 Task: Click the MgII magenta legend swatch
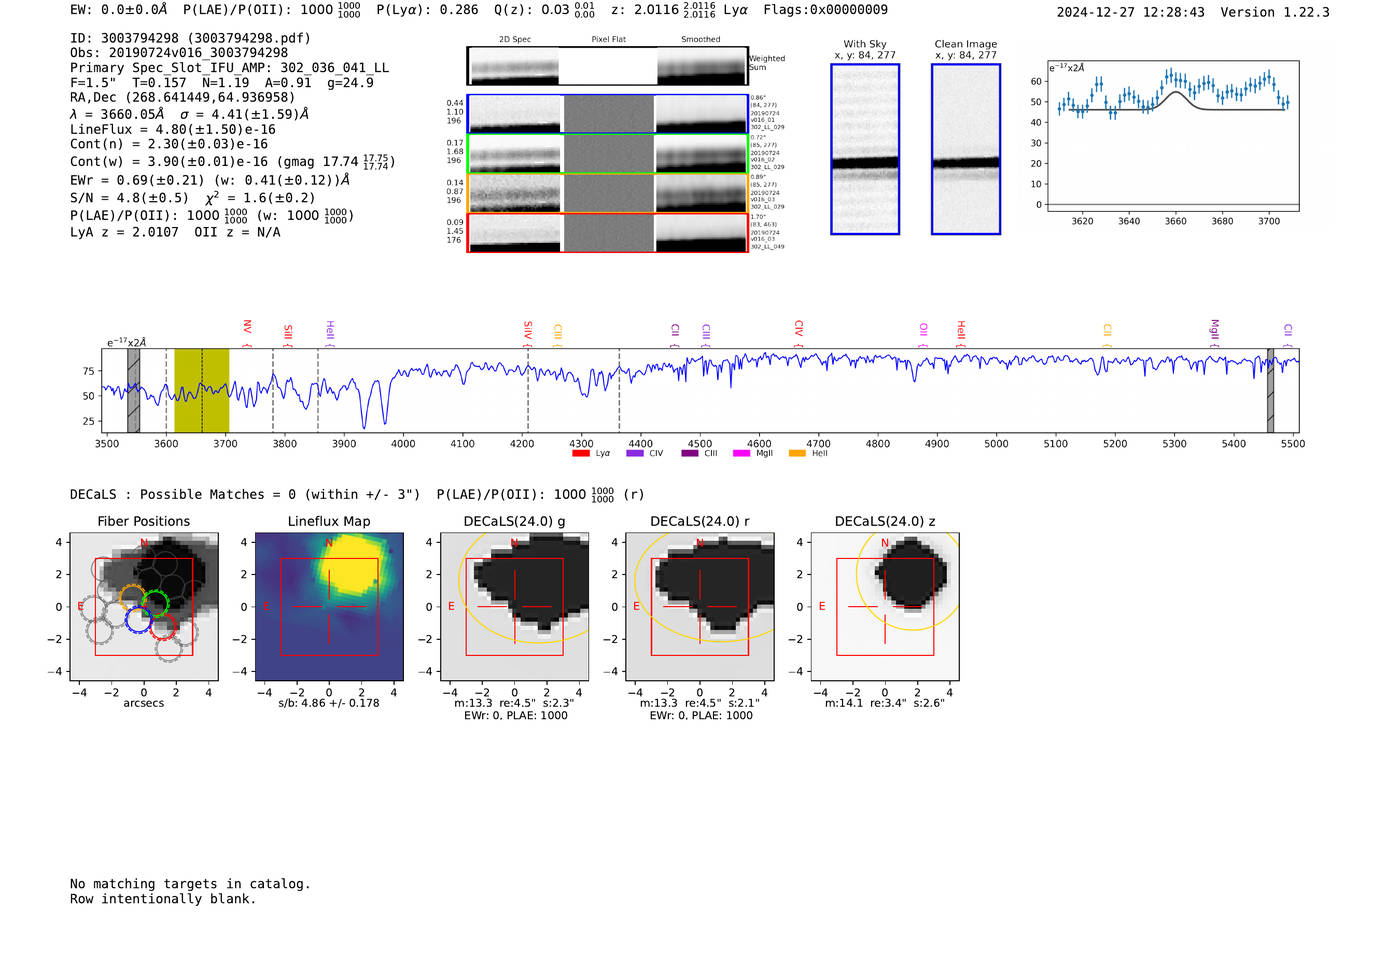[741, 454]
